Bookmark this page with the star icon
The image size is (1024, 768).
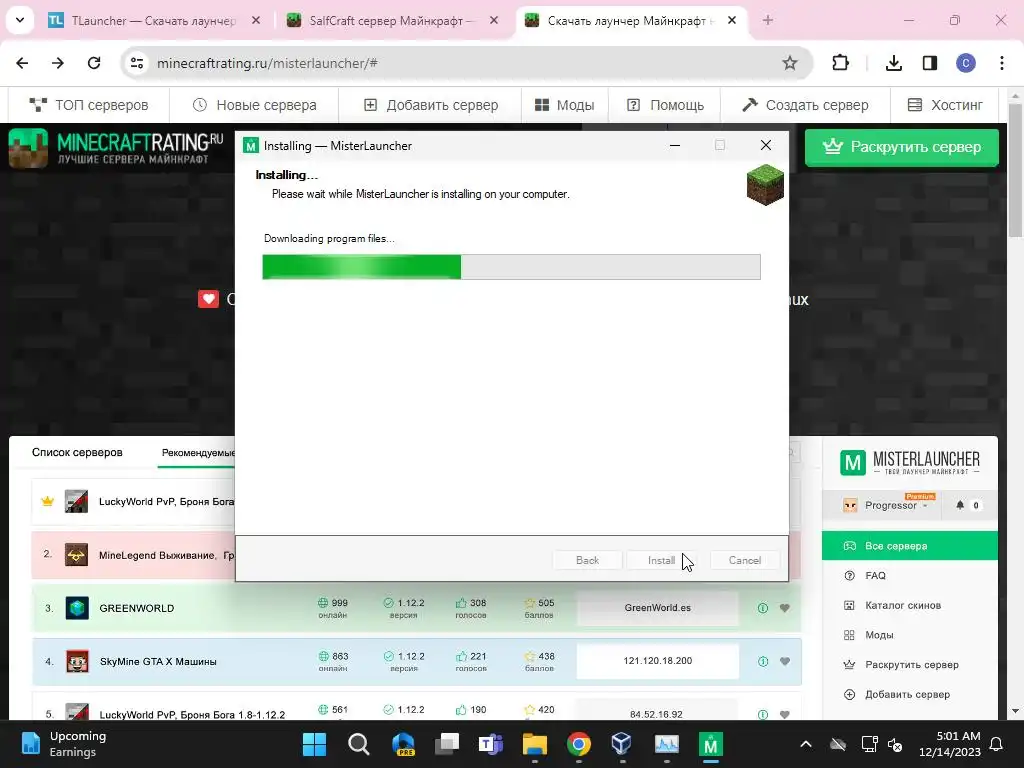[x=790, y=63]
